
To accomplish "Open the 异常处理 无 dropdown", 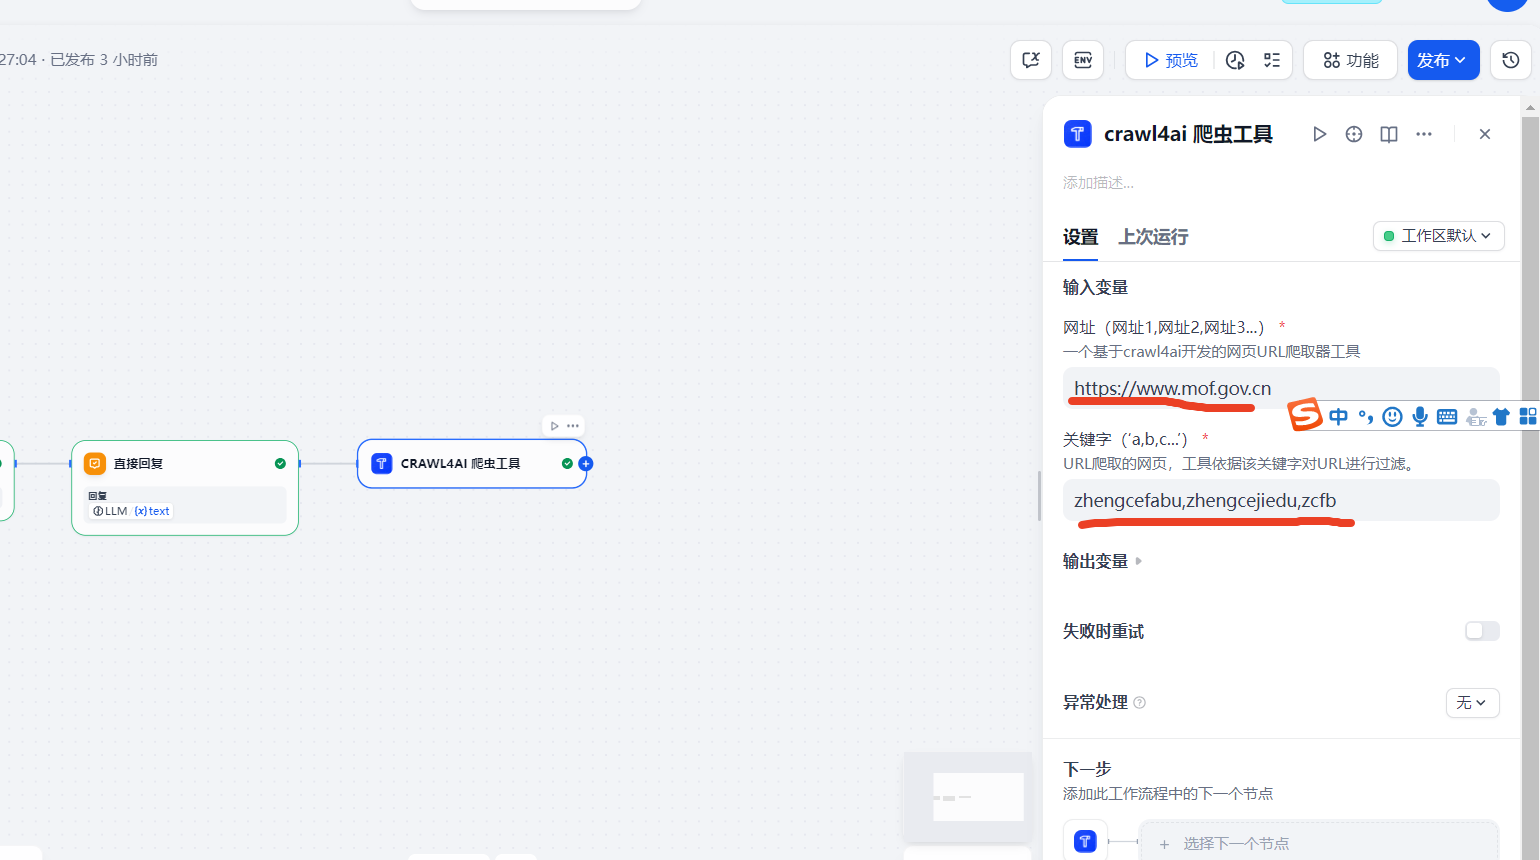I will click(1472, 703).
